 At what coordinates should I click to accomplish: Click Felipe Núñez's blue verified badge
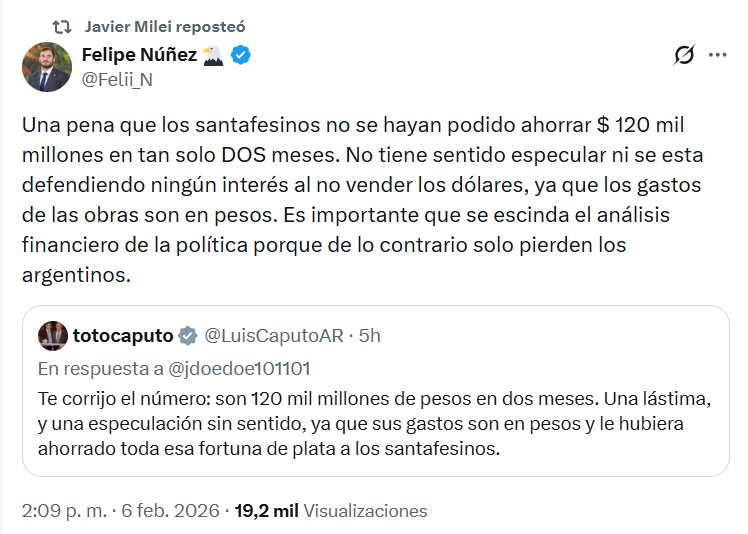coord(241,56)
